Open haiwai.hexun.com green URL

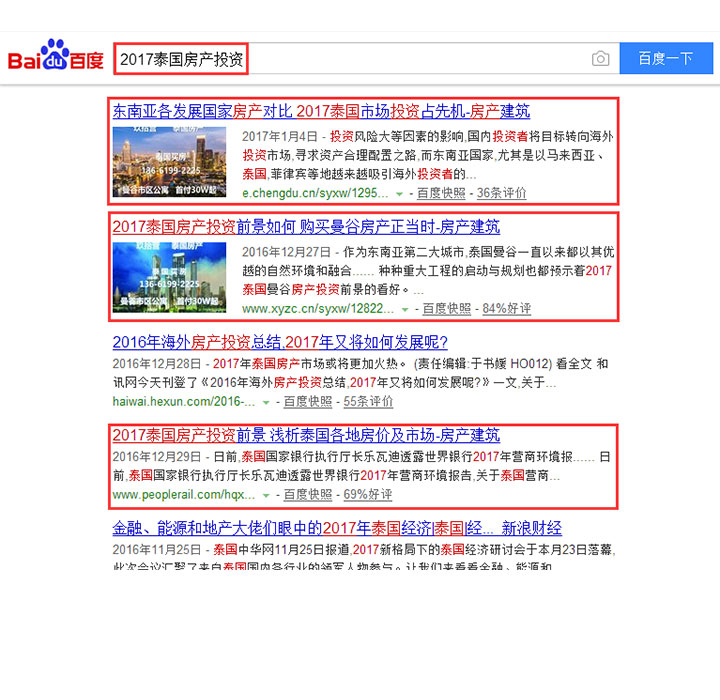pos(184,401)
